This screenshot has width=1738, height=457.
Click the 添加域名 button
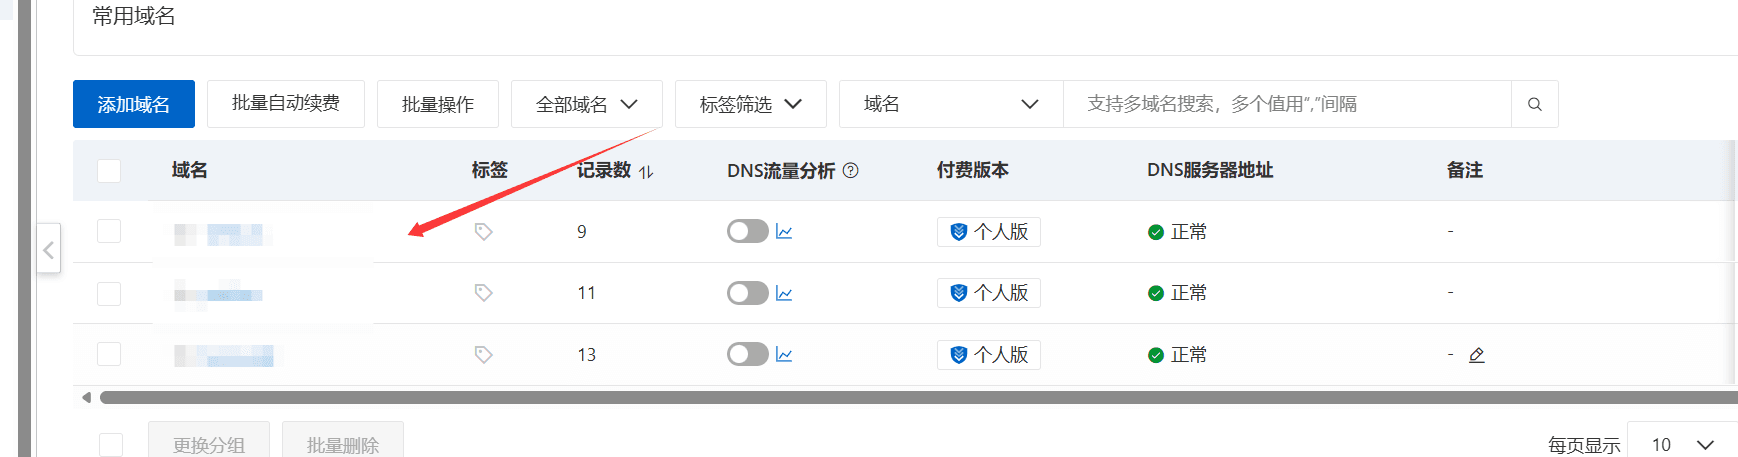pos(133,104)
